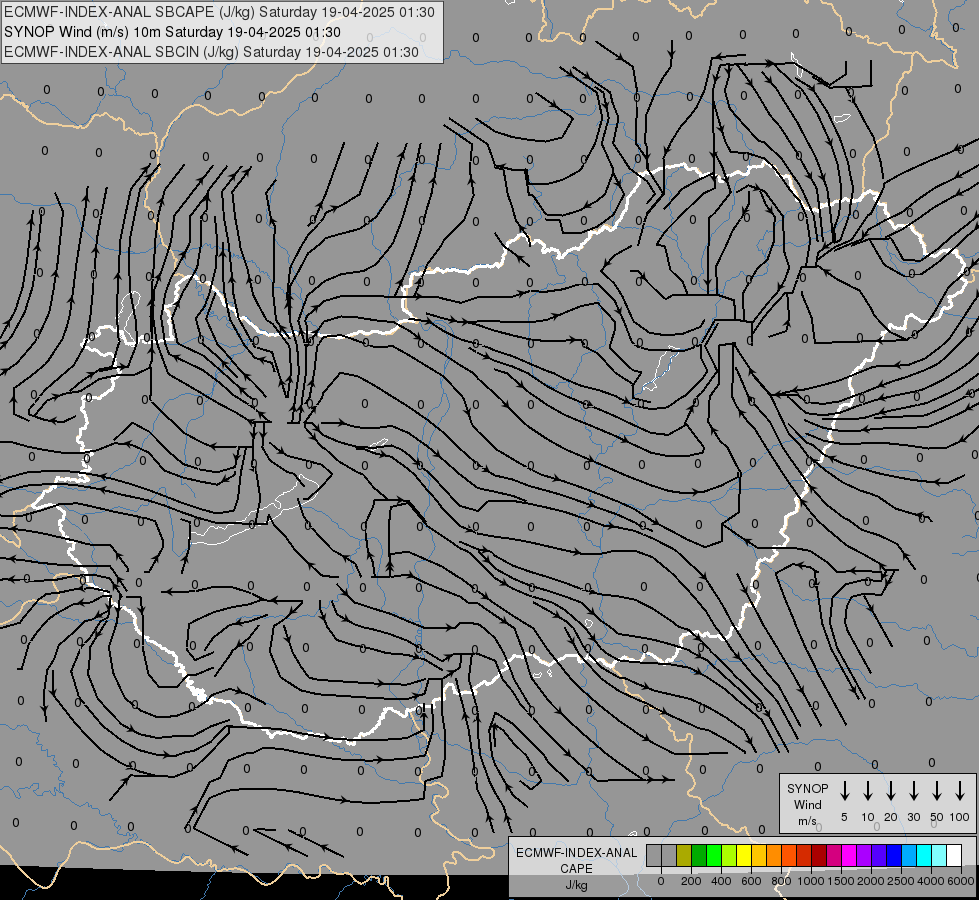Select the bright green CAPE legend swatch

714,855
